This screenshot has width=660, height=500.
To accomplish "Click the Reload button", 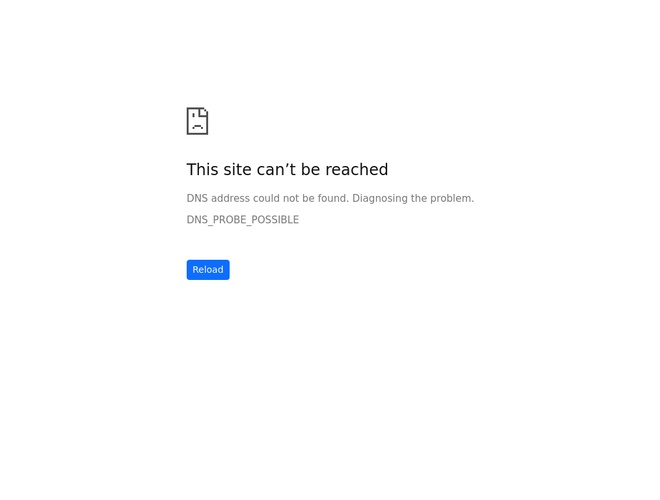I will pyautogui.click(x=208, y=270).
